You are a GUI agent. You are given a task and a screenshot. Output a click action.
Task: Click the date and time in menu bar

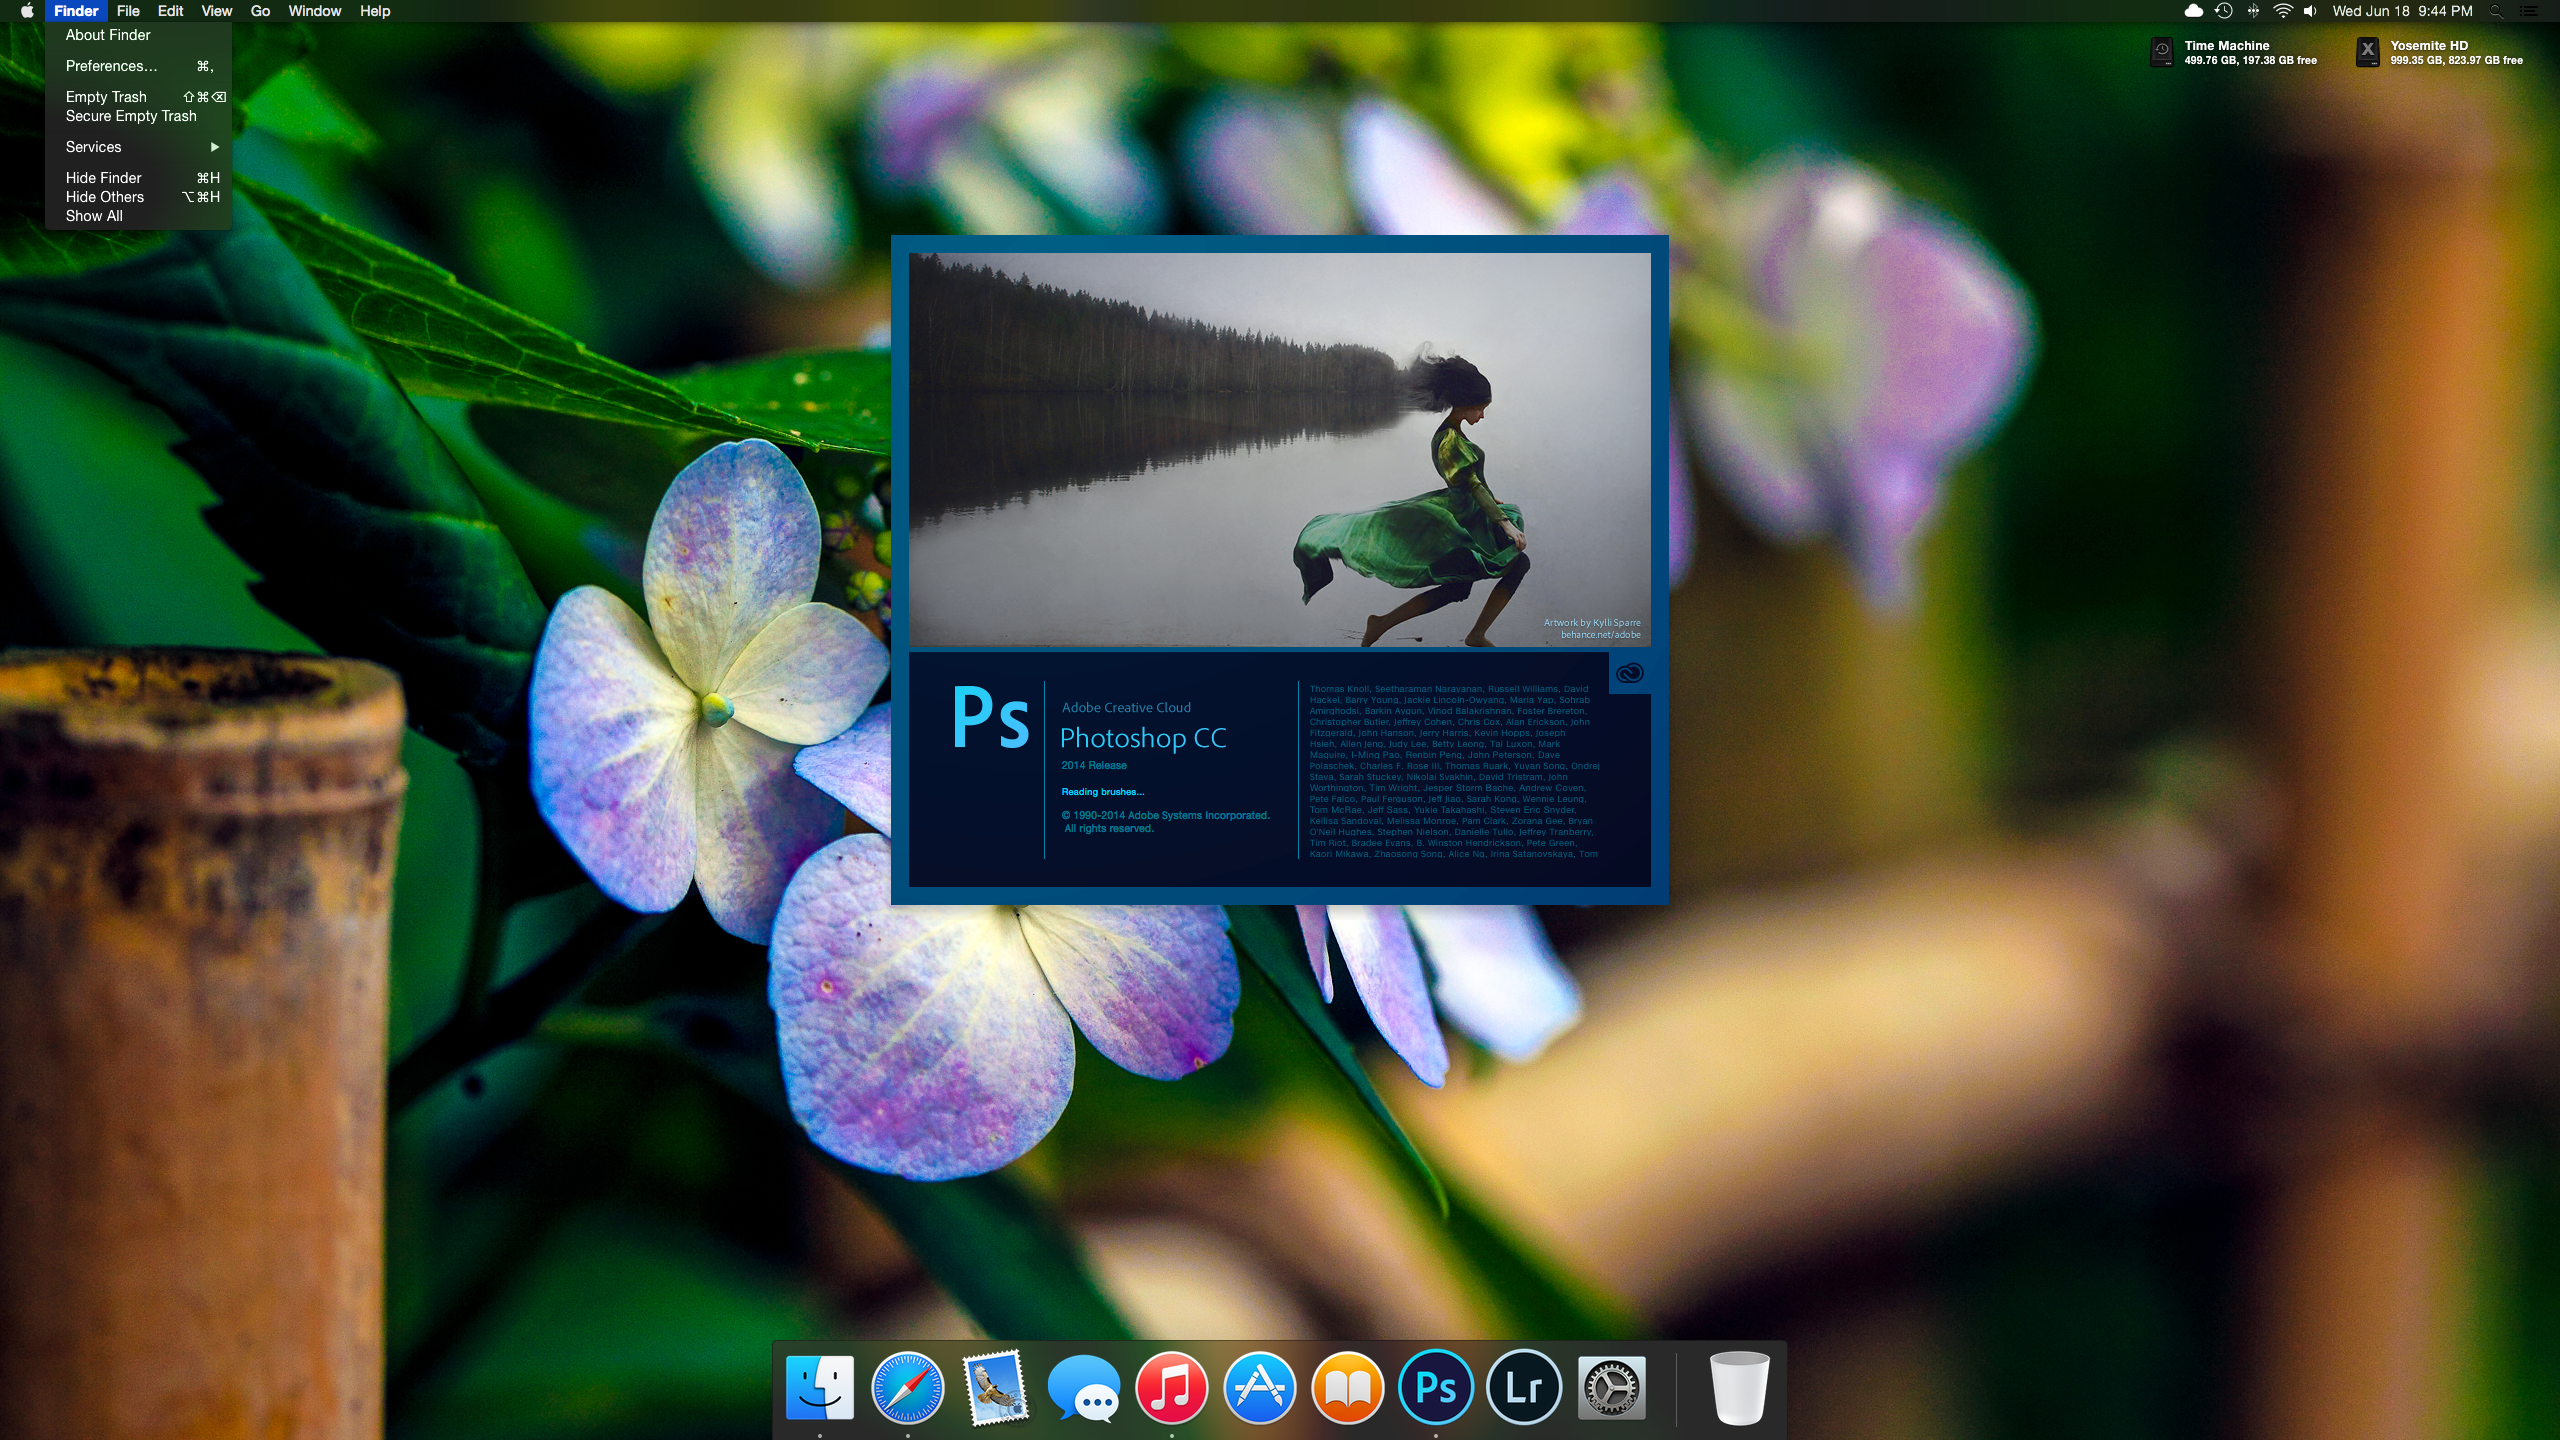[2402, 11]
